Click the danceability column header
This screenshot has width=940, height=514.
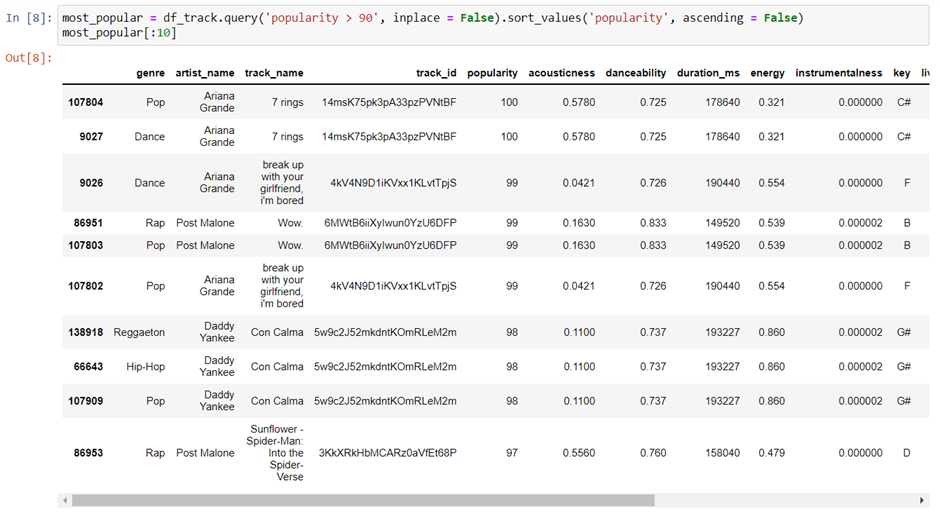point(635,73)
